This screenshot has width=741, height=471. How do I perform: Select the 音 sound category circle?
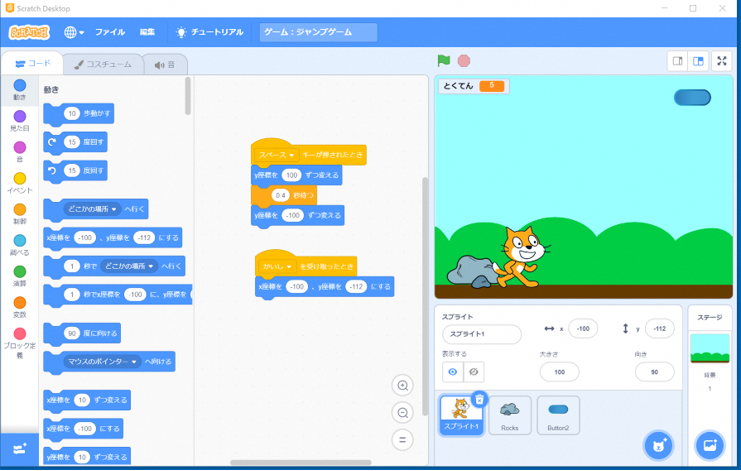pyautogui.click(x=19, y=152)
